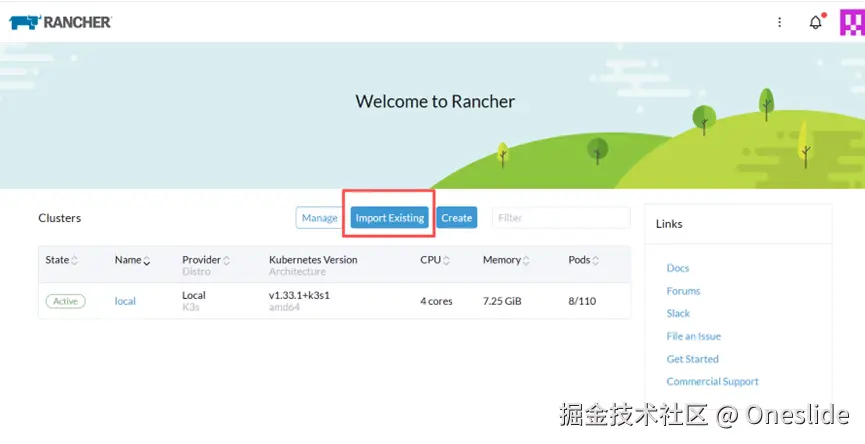Image resolution: width=865 pixels, height=444 pixels.
Task: Open the three-dot options menu
Action: pos(779,22)
